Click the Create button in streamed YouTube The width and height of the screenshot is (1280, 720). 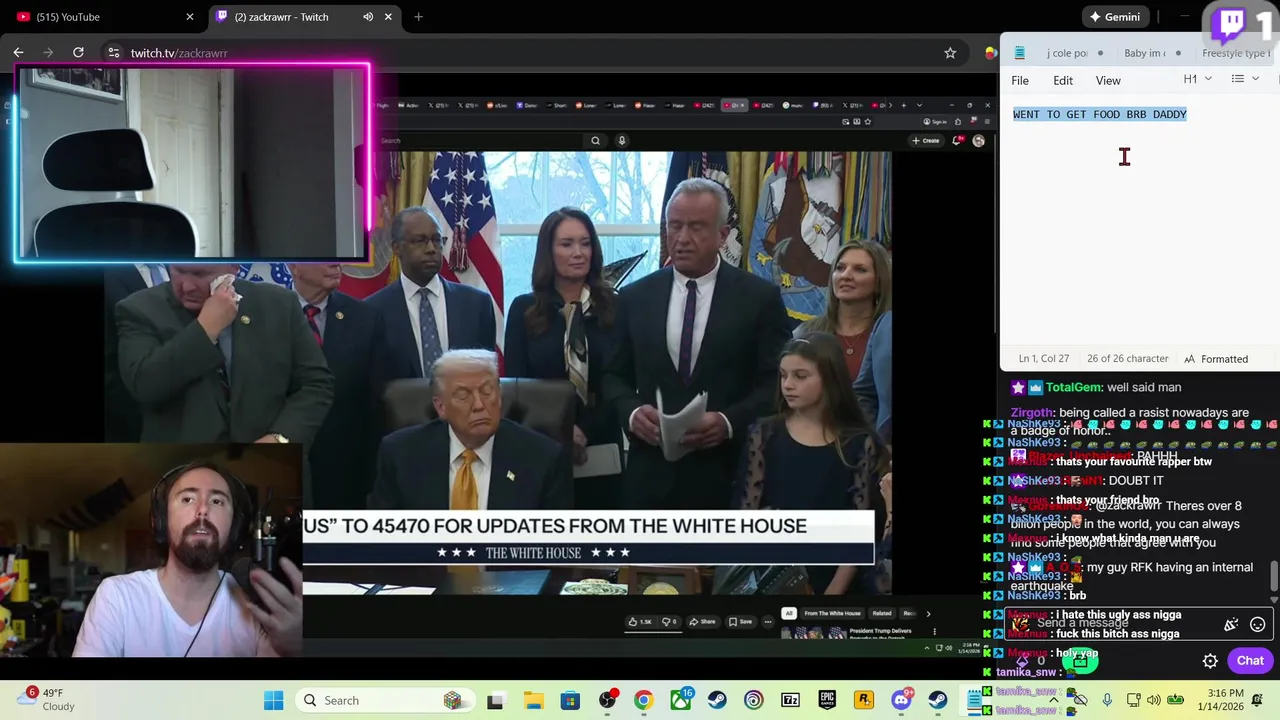(925, 141)
